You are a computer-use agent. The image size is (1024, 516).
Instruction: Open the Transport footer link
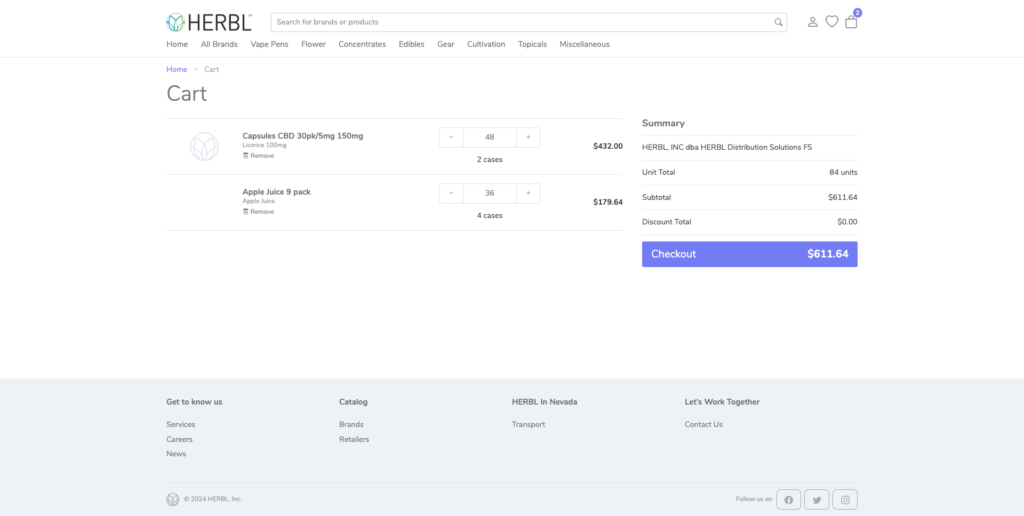528,425
